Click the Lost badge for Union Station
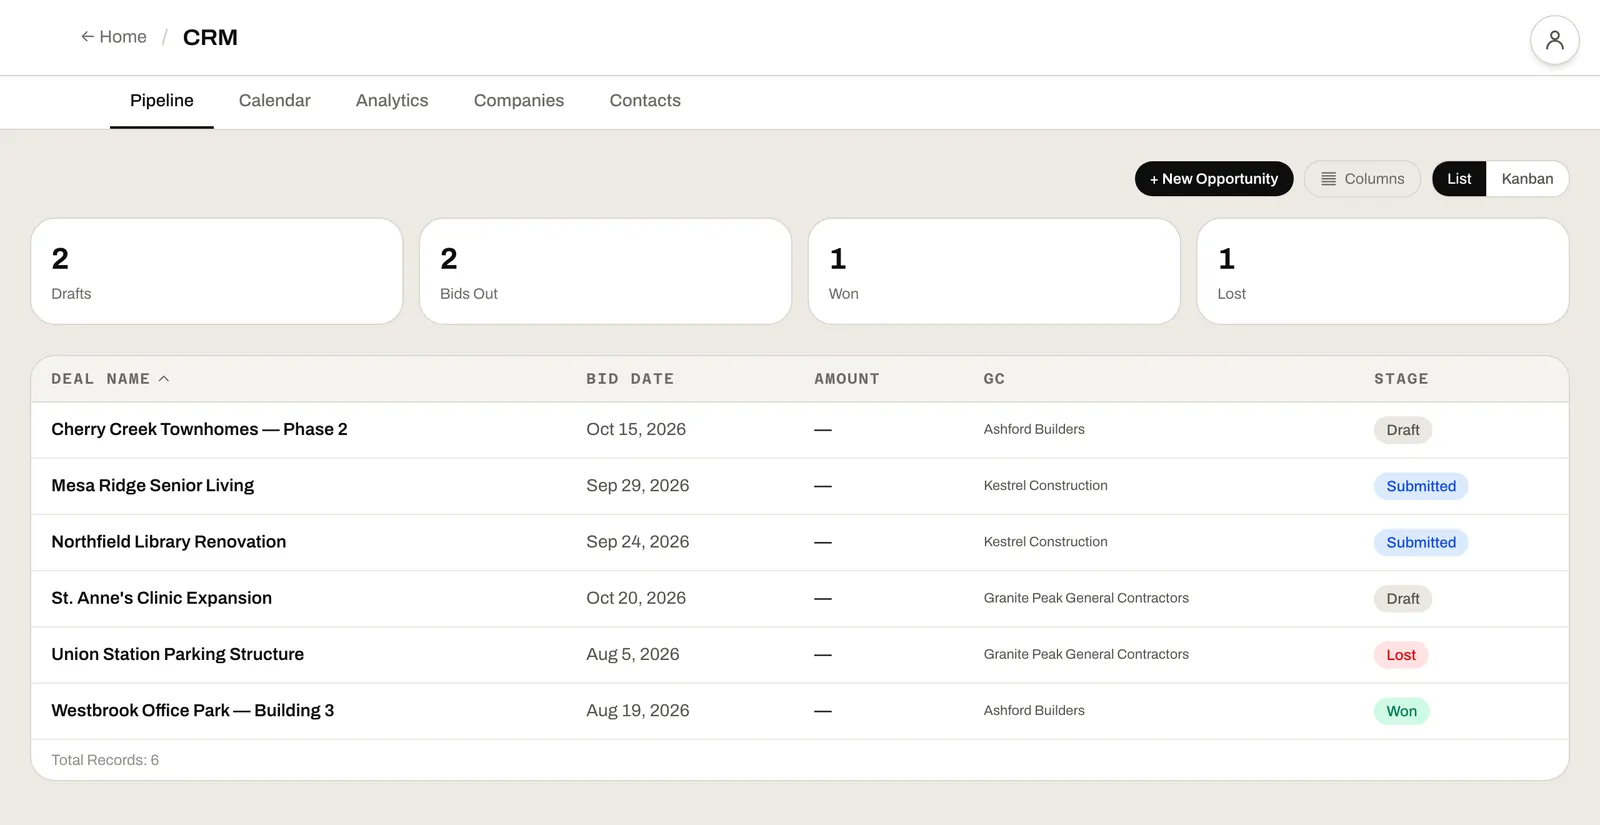Screen dimensions: 1600x825 (1401, 655)
